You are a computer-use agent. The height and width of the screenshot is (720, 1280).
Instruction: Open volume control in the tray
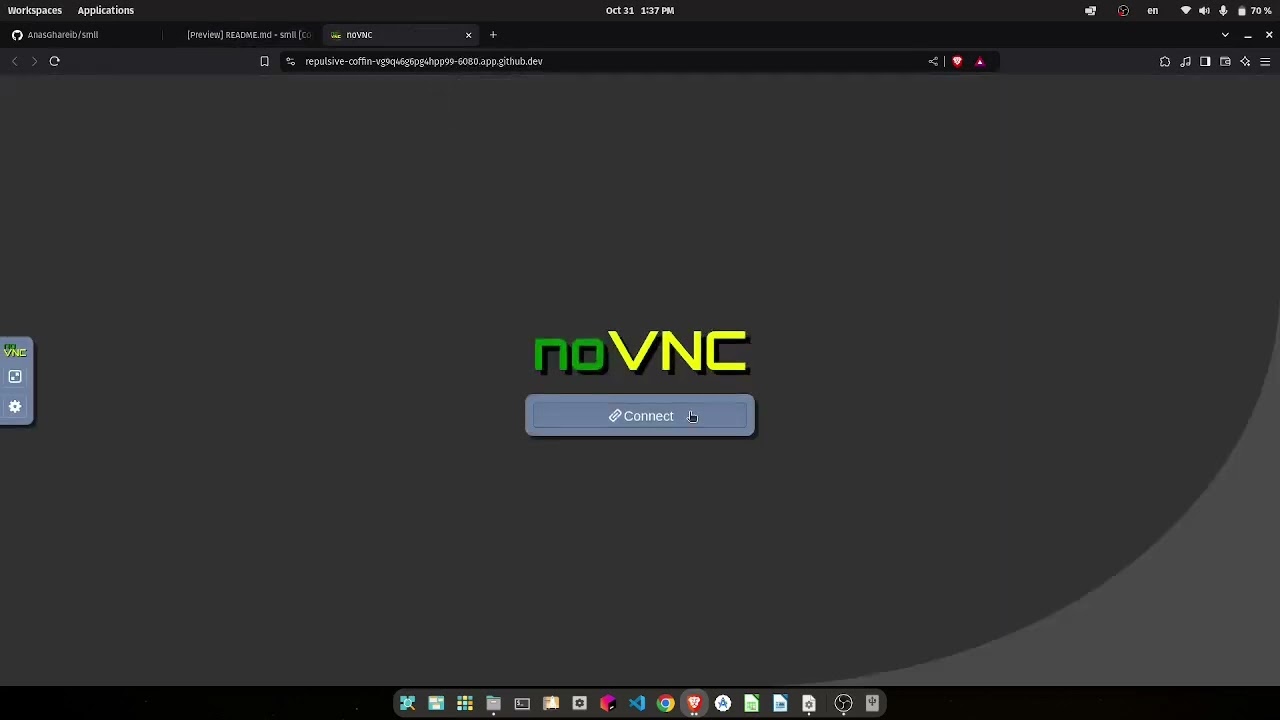coord(1204,10)
